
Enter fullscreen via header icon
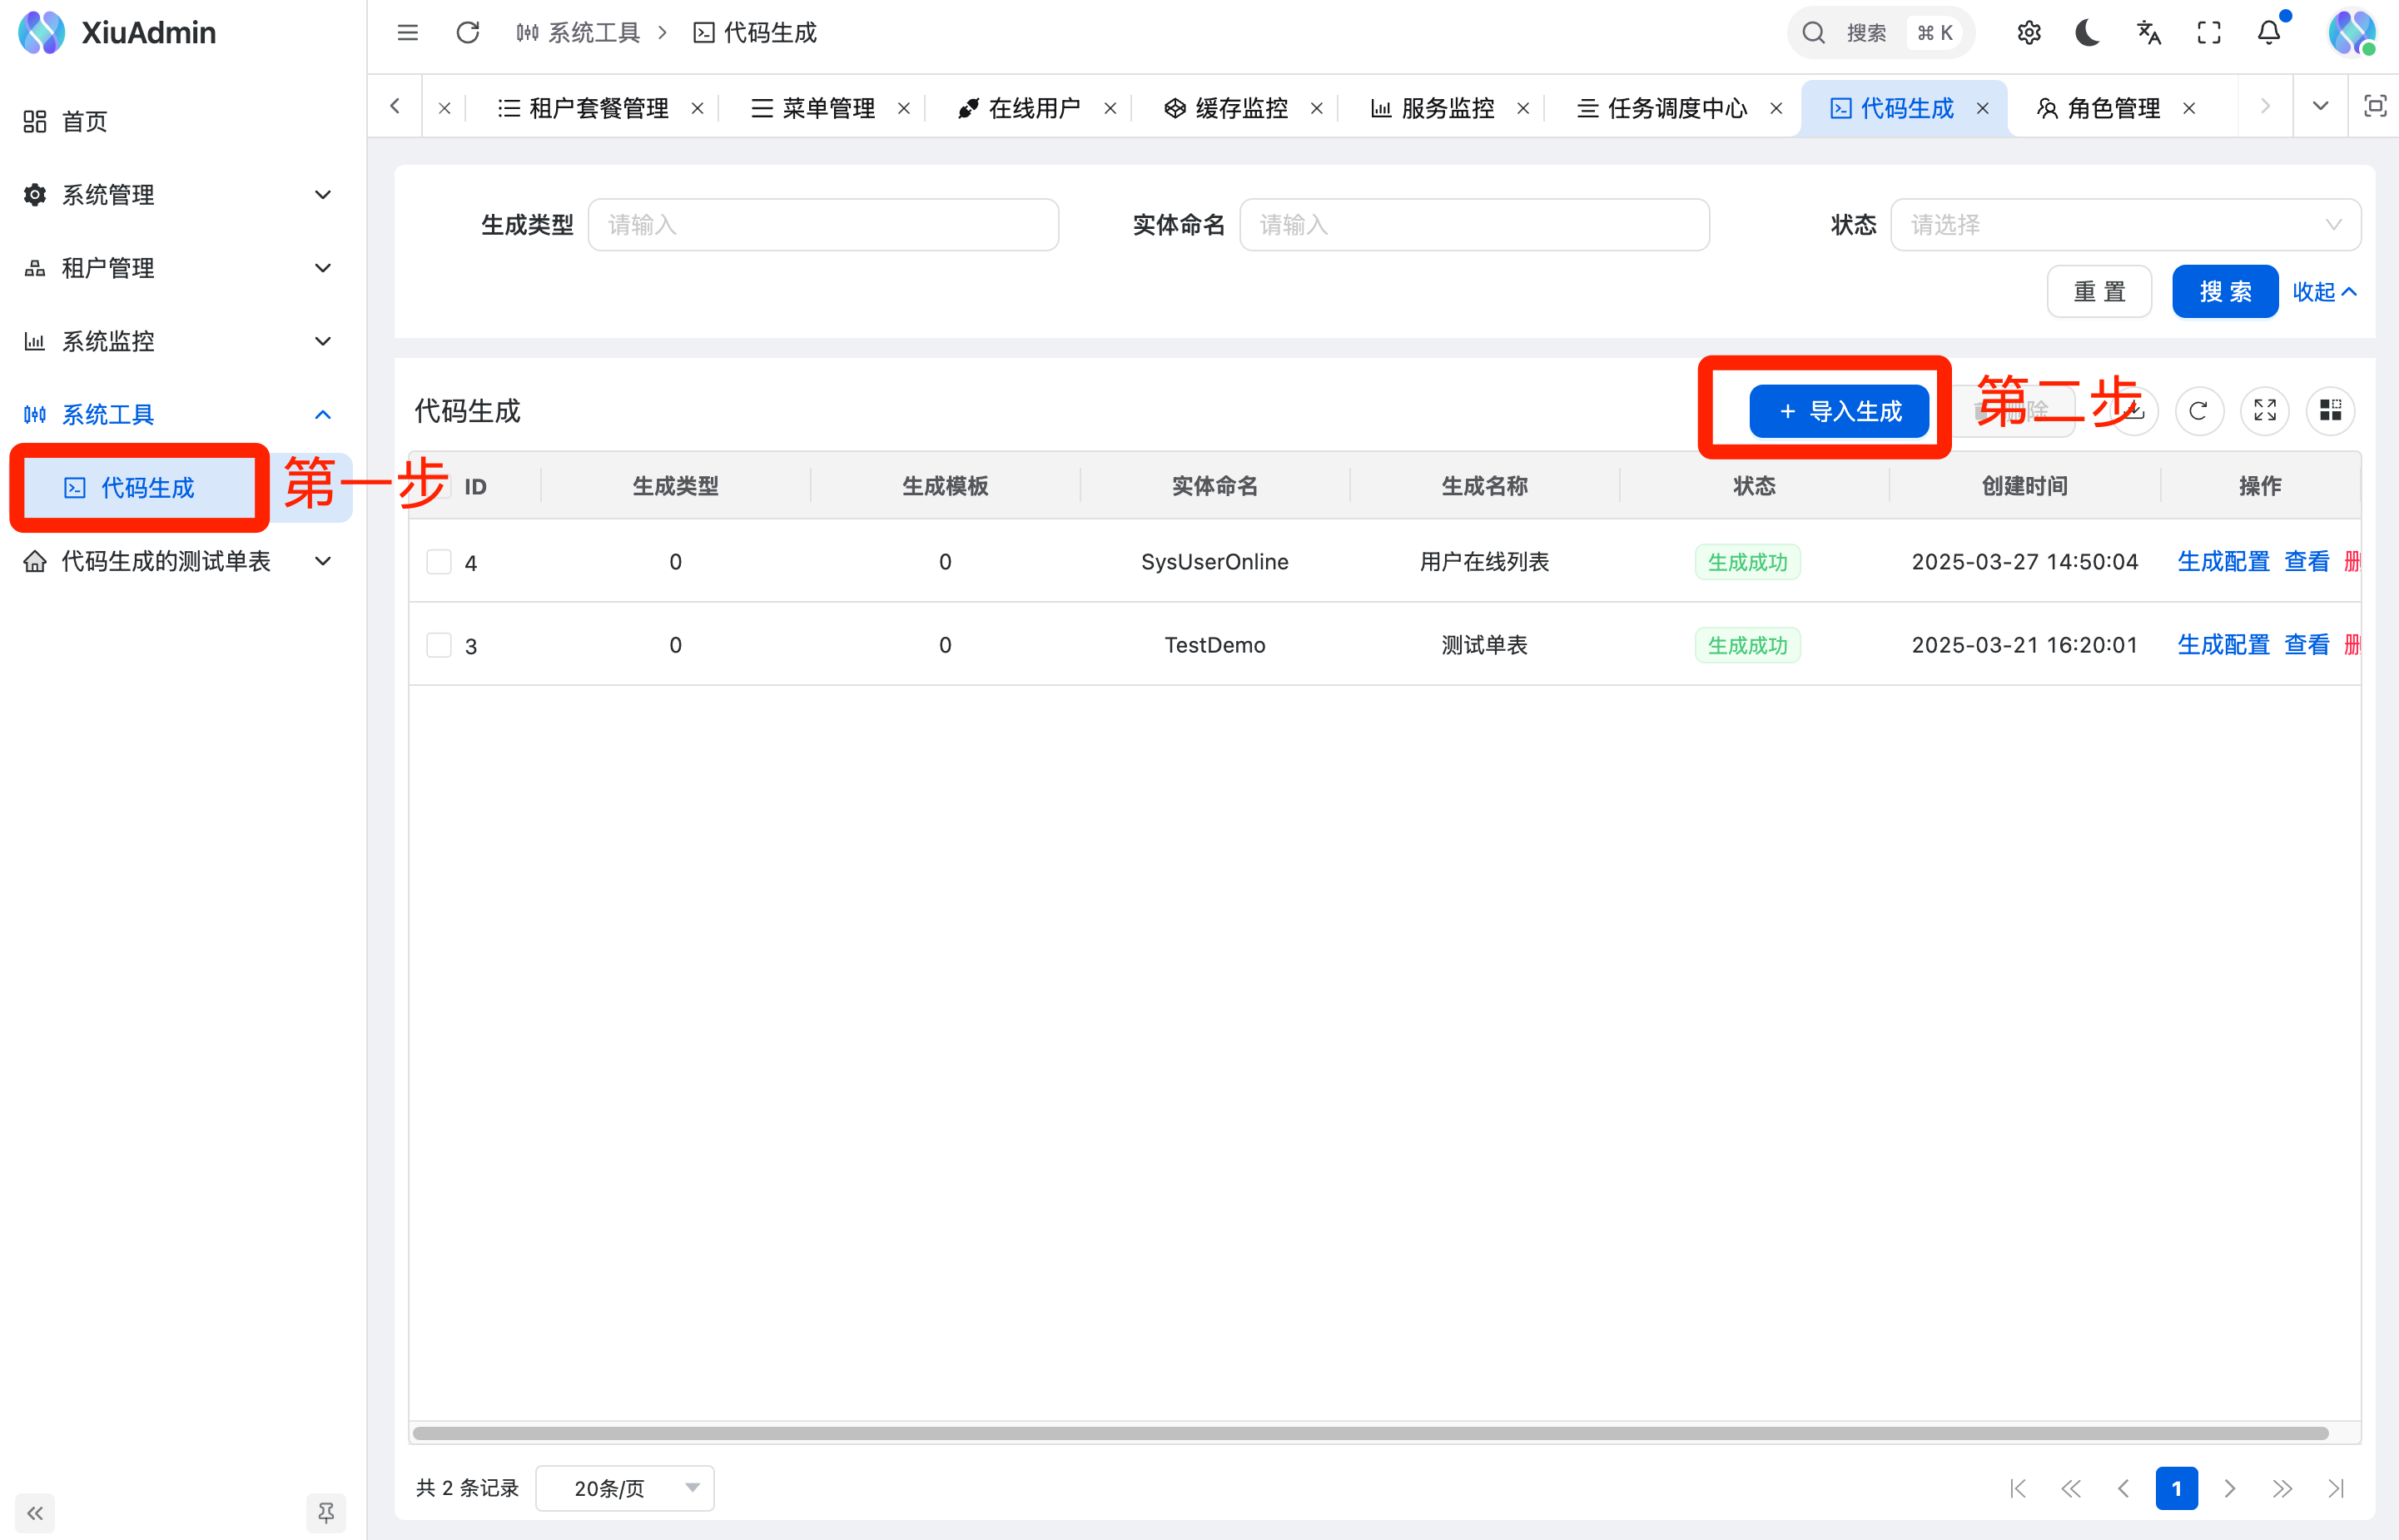(x=2208, y=33)
